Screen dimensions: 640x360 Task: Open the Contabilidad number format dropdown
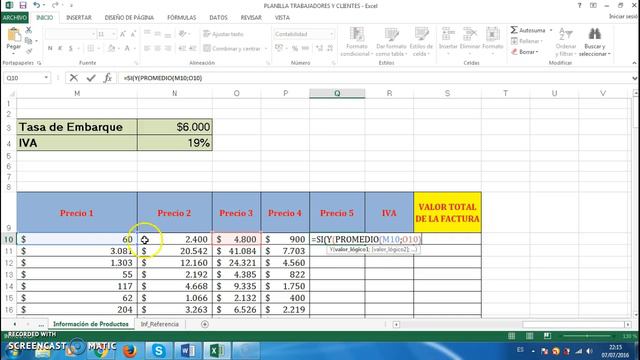pos(331,34)
